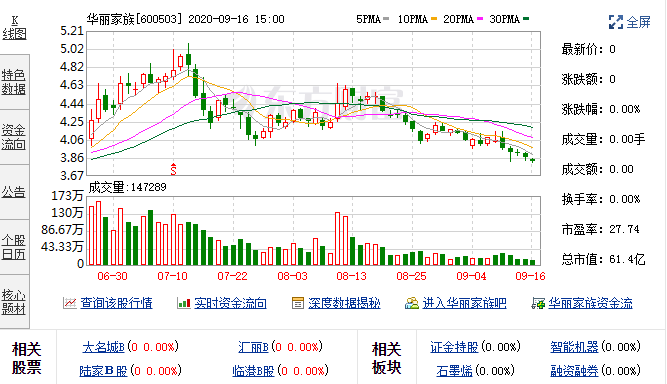Open the 查询该股行情 link
This screenshot has height=384, width=667.
116,303
